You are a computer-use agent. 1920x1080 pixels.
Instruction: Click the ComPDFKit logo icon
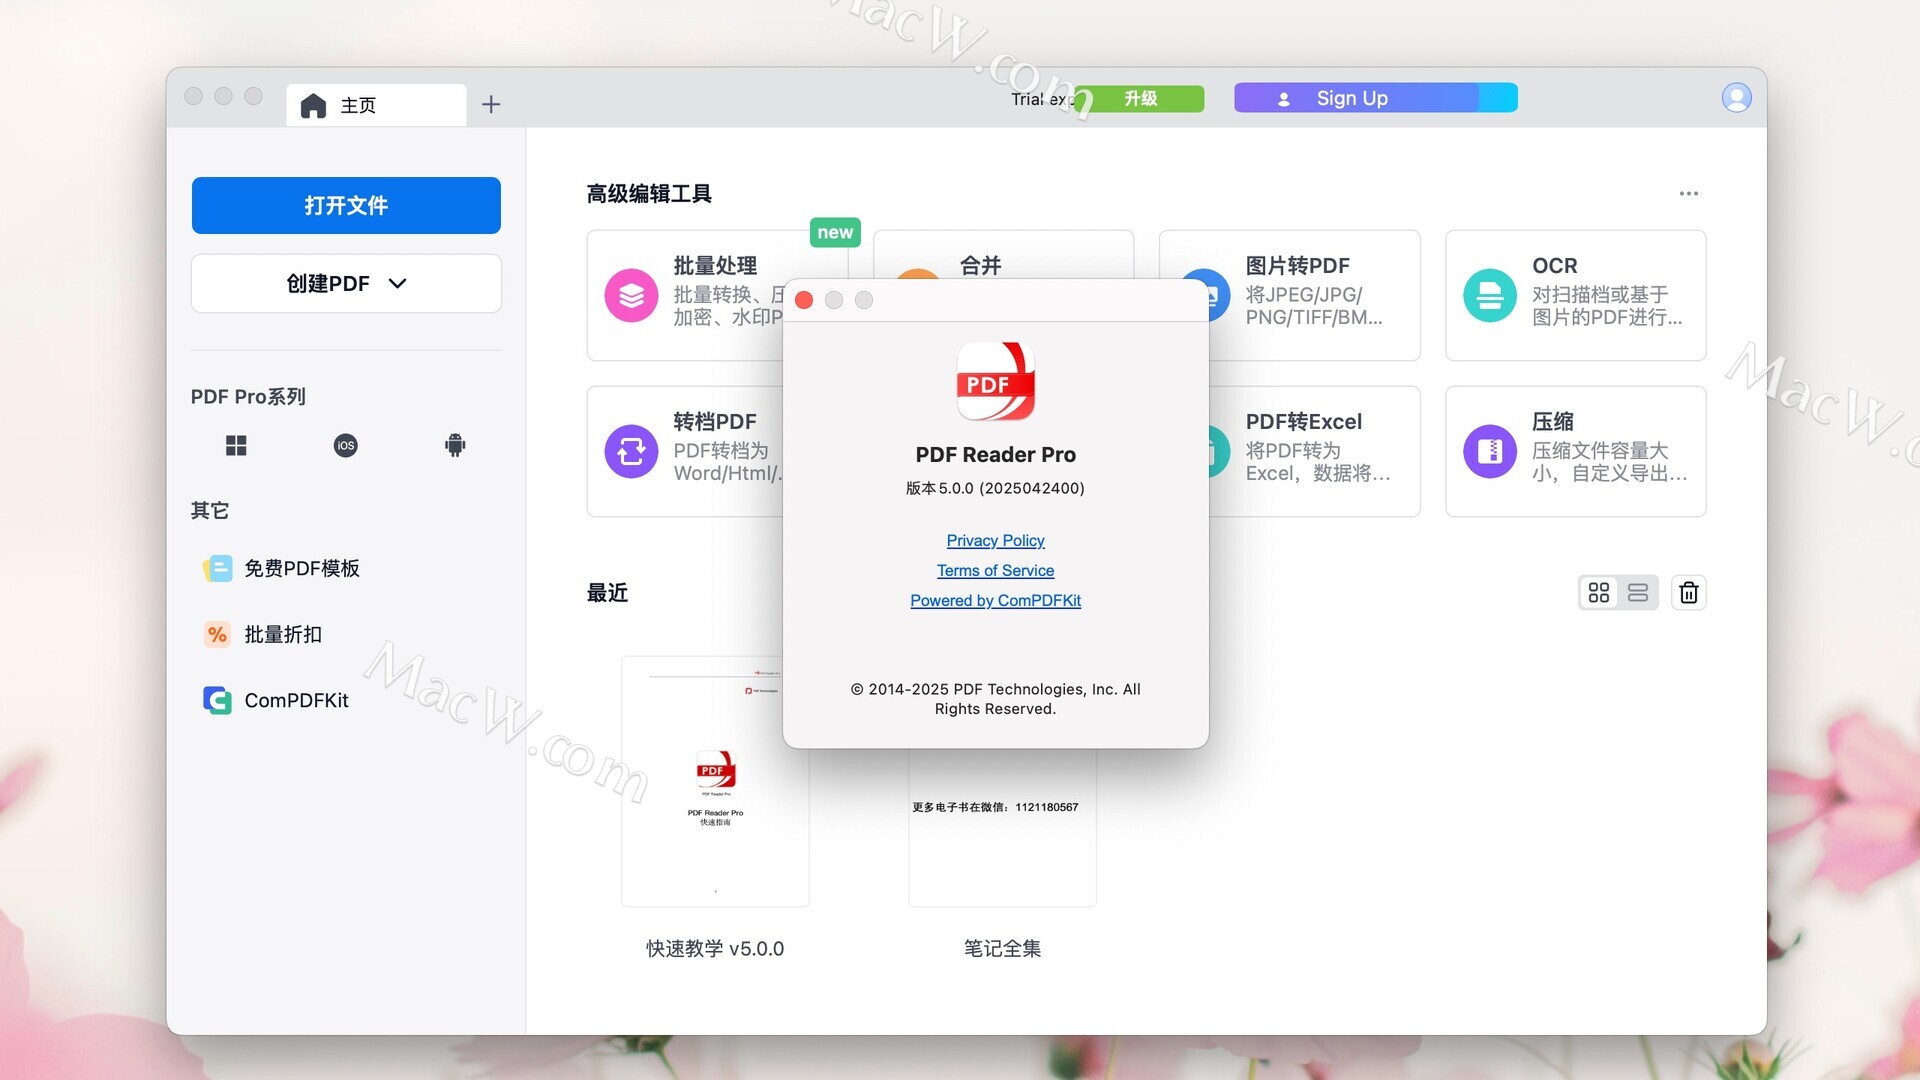point(217,701)
